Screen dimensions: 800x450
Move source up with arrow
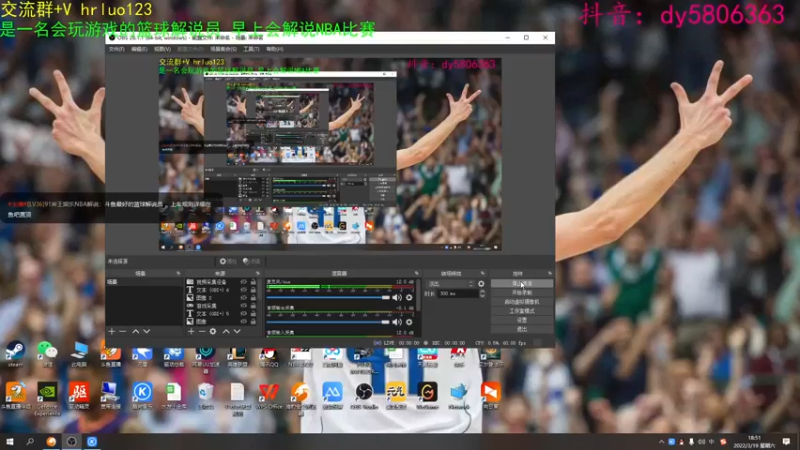226,332
